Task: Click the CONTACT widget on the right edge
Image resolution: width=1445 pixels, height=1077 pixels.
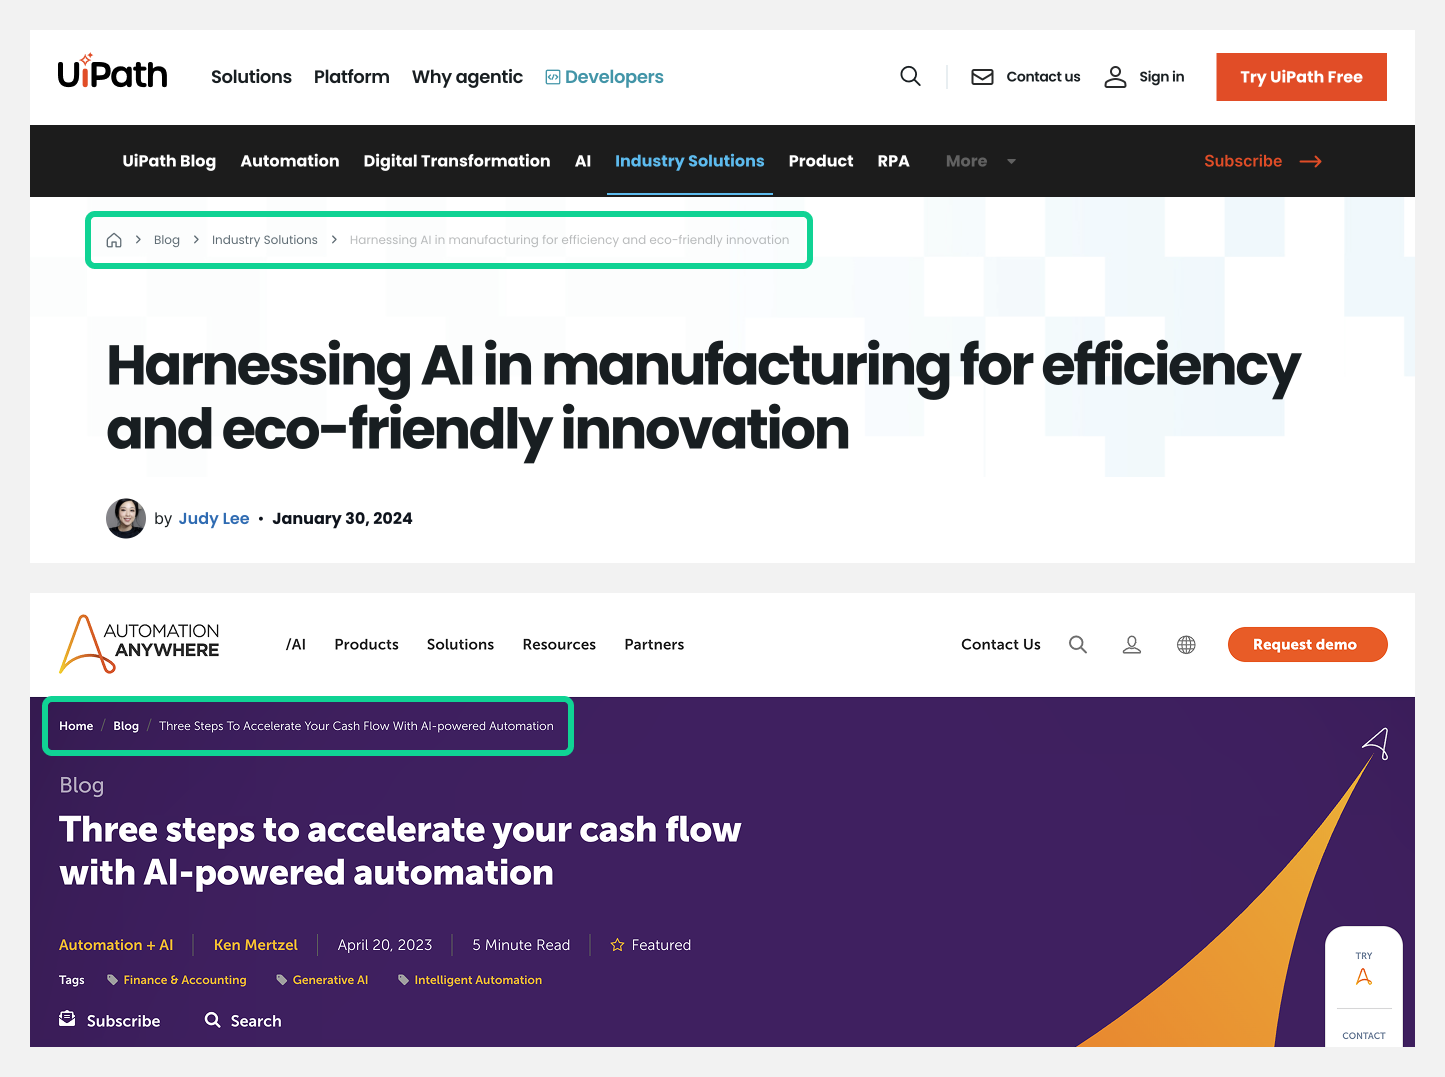Action: point(1363,1035)
